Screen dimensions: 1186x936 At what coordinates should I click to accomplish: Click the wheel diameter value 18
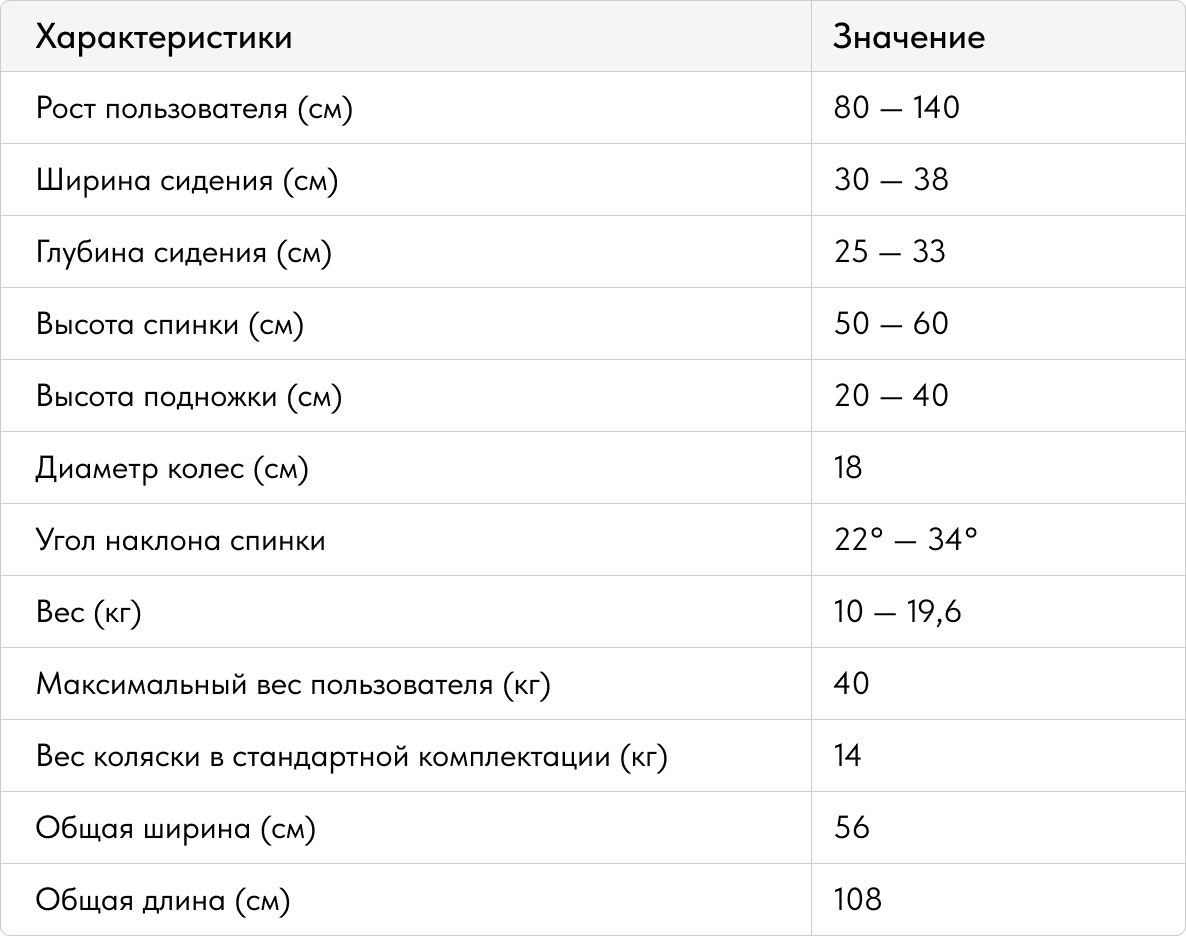click(x=848, y=467)
